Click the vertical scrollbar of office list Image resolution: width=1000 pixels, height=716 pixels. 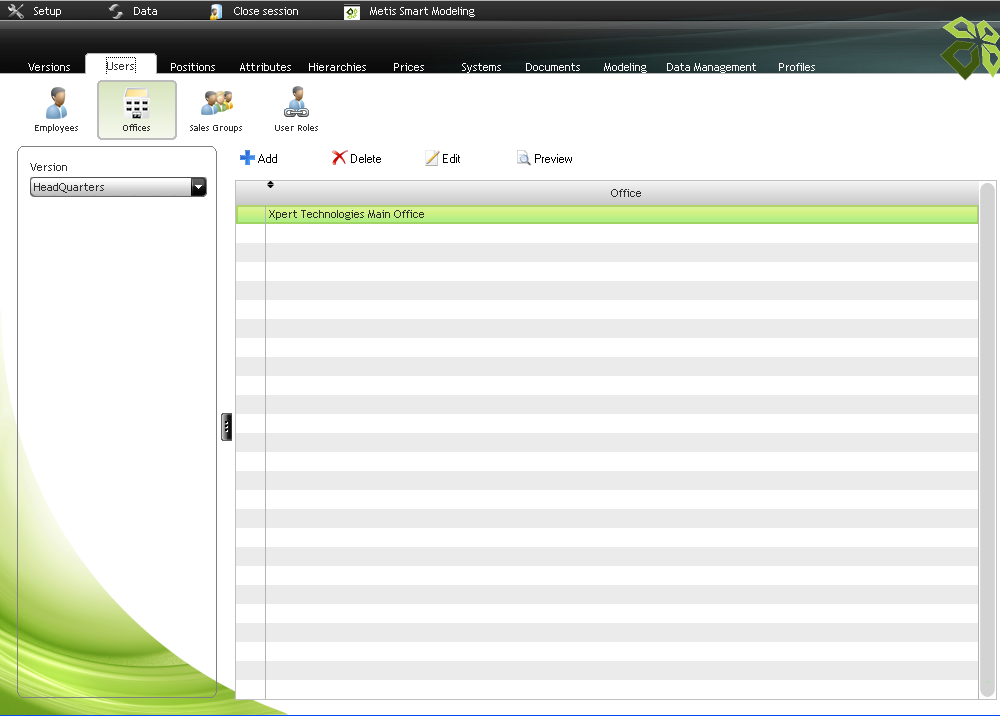(x=987, y=440)
